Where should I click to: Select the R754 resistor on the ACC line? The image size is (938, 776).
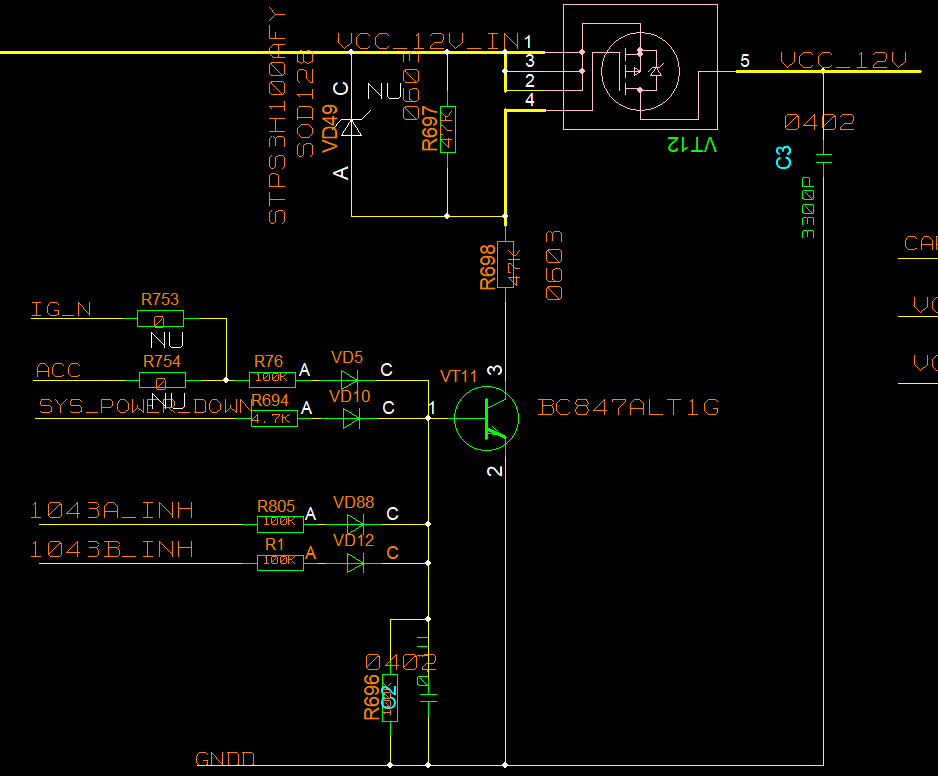pyautogui.click(x=160, y=380)
